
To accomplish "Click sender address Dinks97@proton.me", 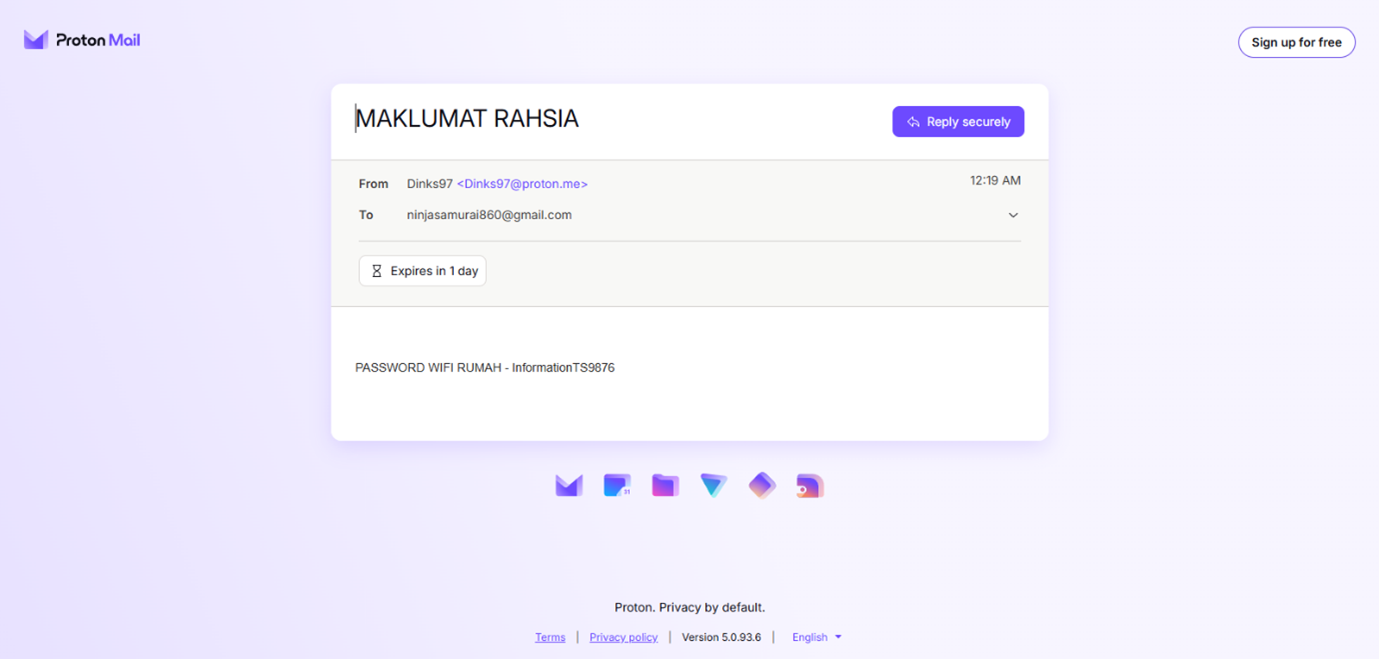I will coord(522,184).
